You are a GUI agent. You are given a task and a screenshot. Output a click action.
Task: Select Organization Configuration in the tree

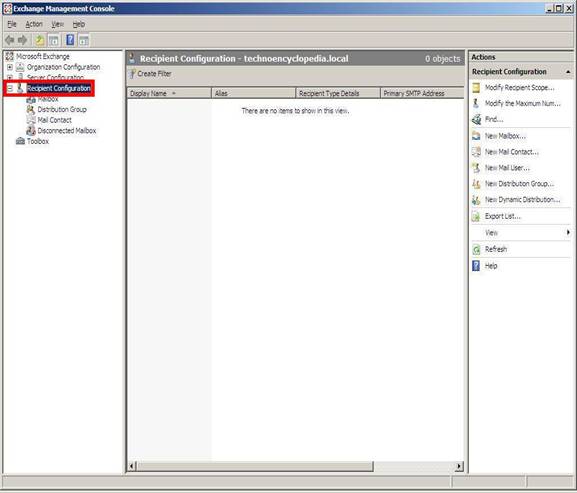click(x=63, y=67)
